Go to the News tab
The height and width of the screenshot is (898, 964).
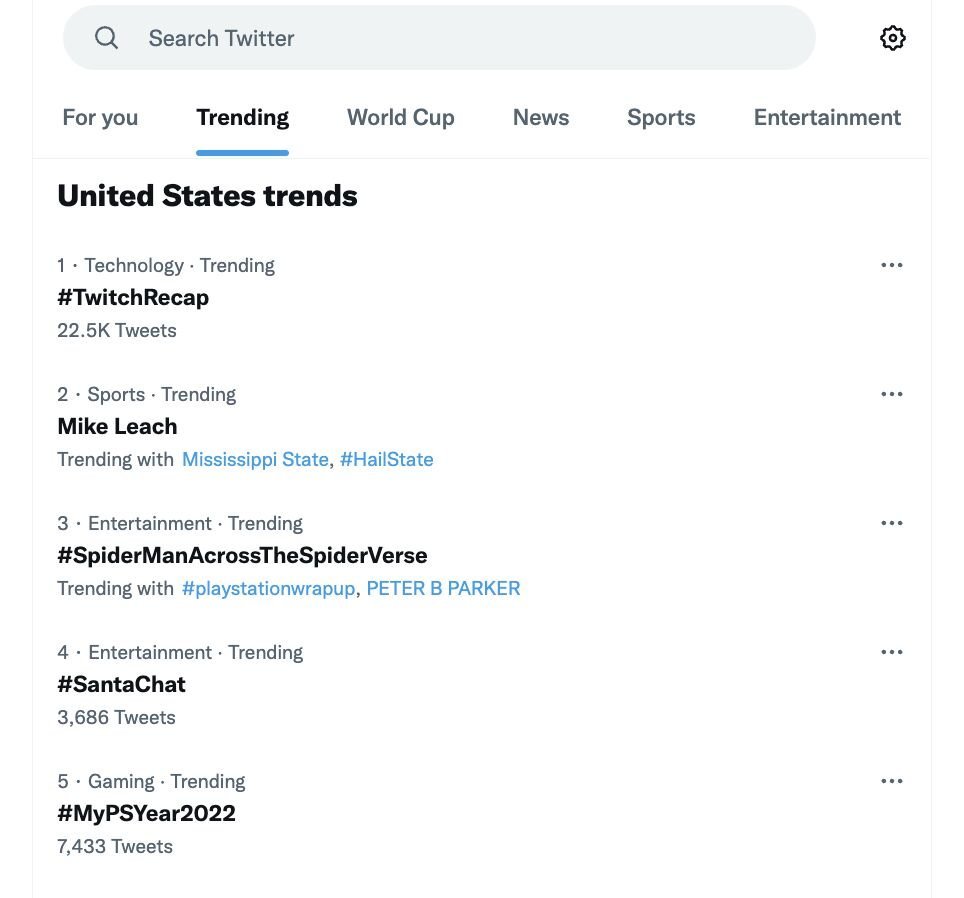coord(541,117)
